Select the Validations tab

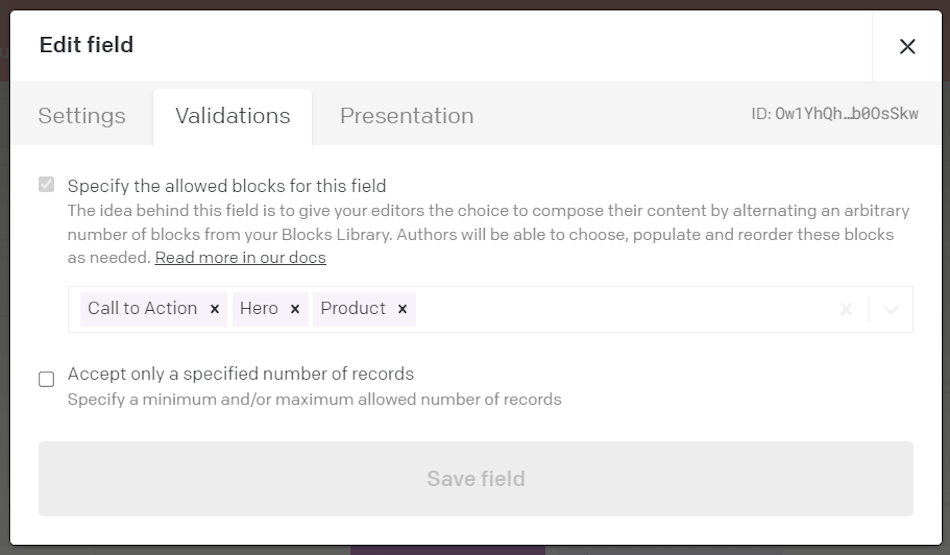pyautogui.click(x=233, y=116)
